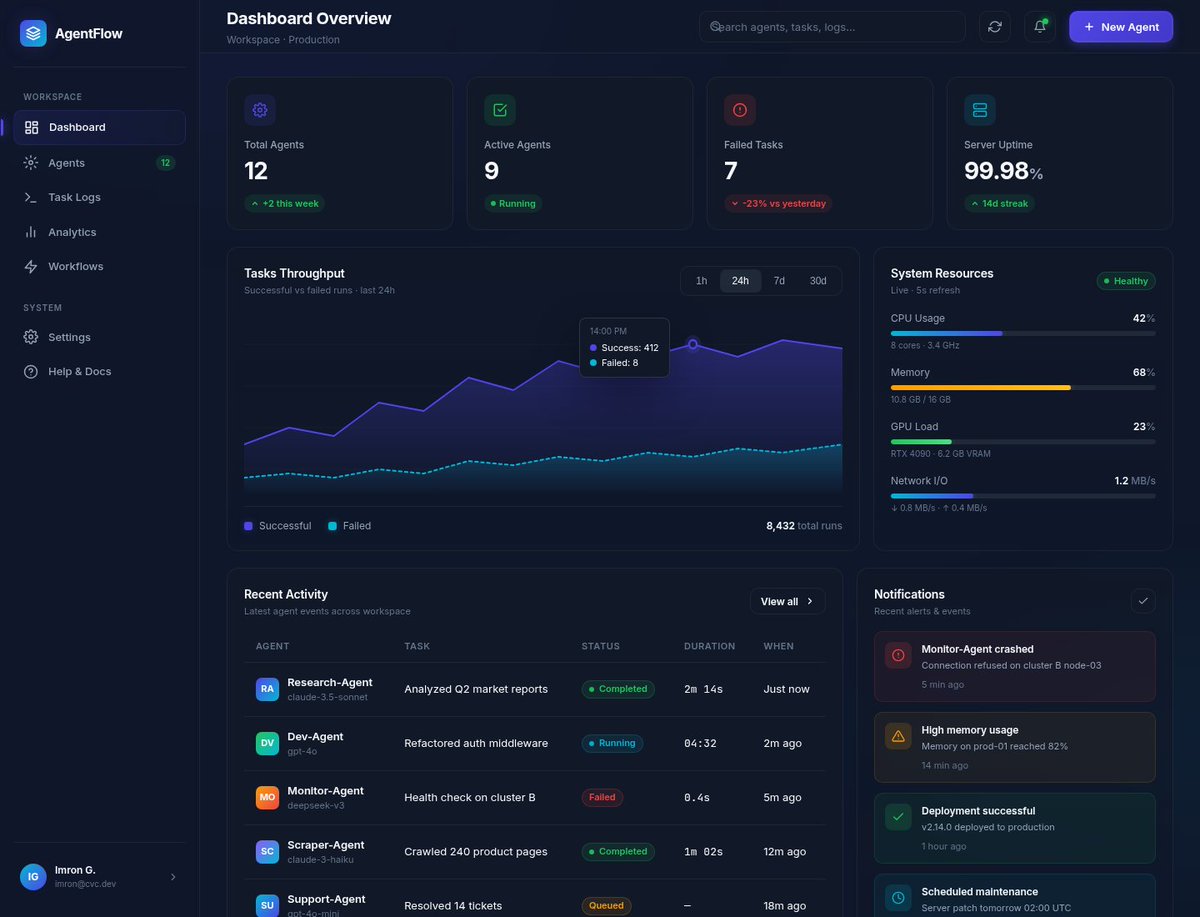Click the Deployment successful check icon
The image size is (1200, 917).
click(x=898, y=817)
